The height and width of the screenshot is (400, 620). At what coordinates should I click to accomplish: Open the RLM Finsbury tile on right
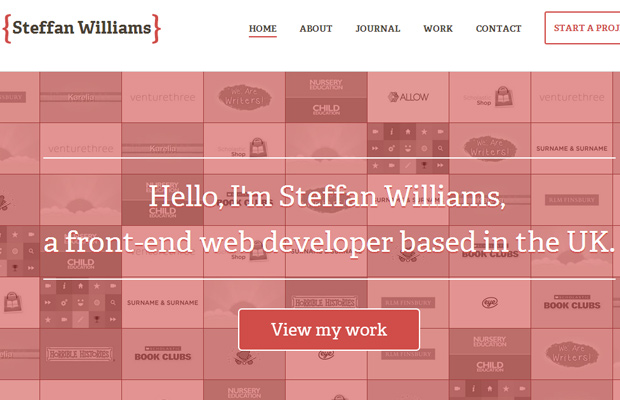coord(572,200)
